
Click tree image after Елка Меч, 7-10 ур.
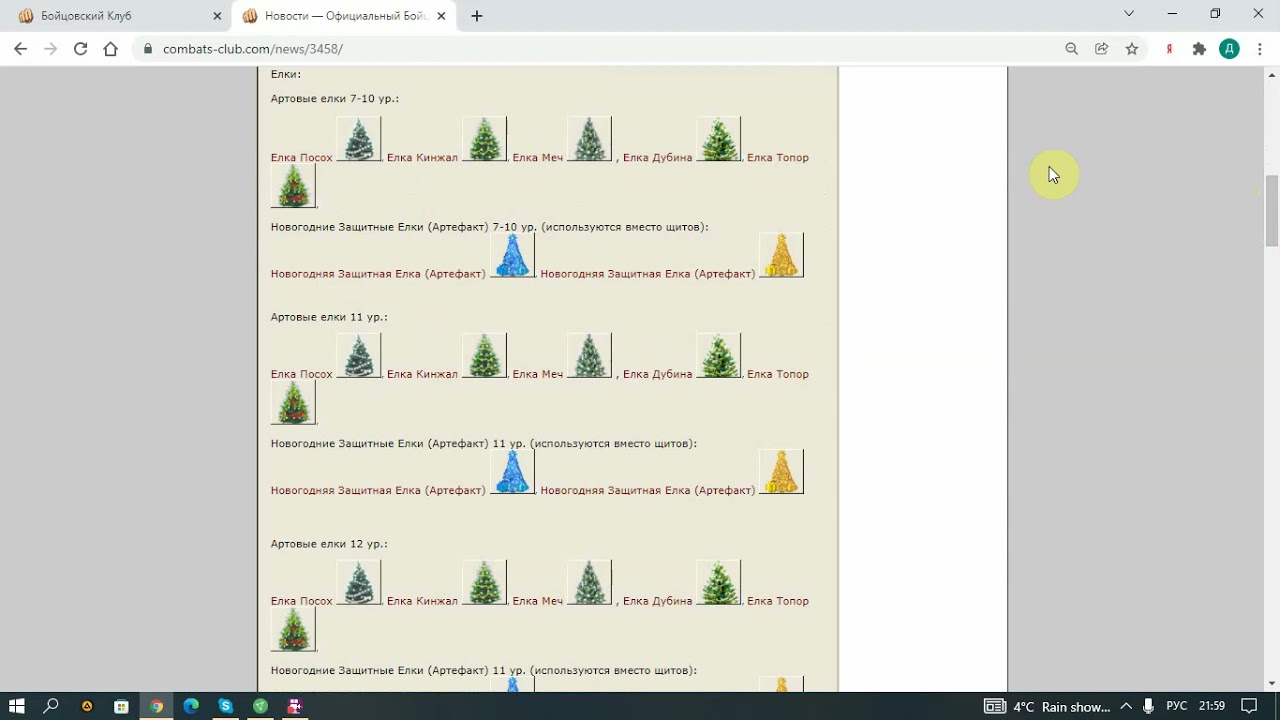coord(590,139)
